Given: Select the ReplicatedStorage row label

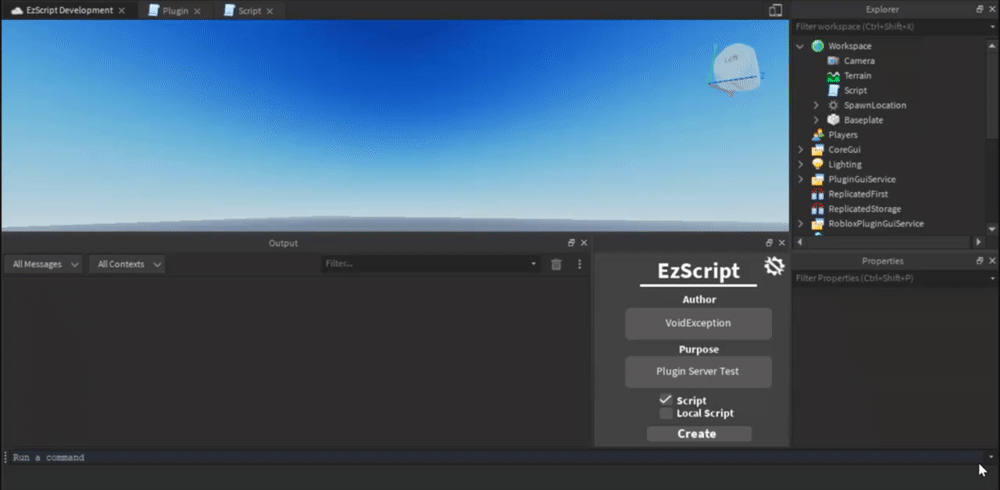Looking at the screenshot, I should (864, 209).
